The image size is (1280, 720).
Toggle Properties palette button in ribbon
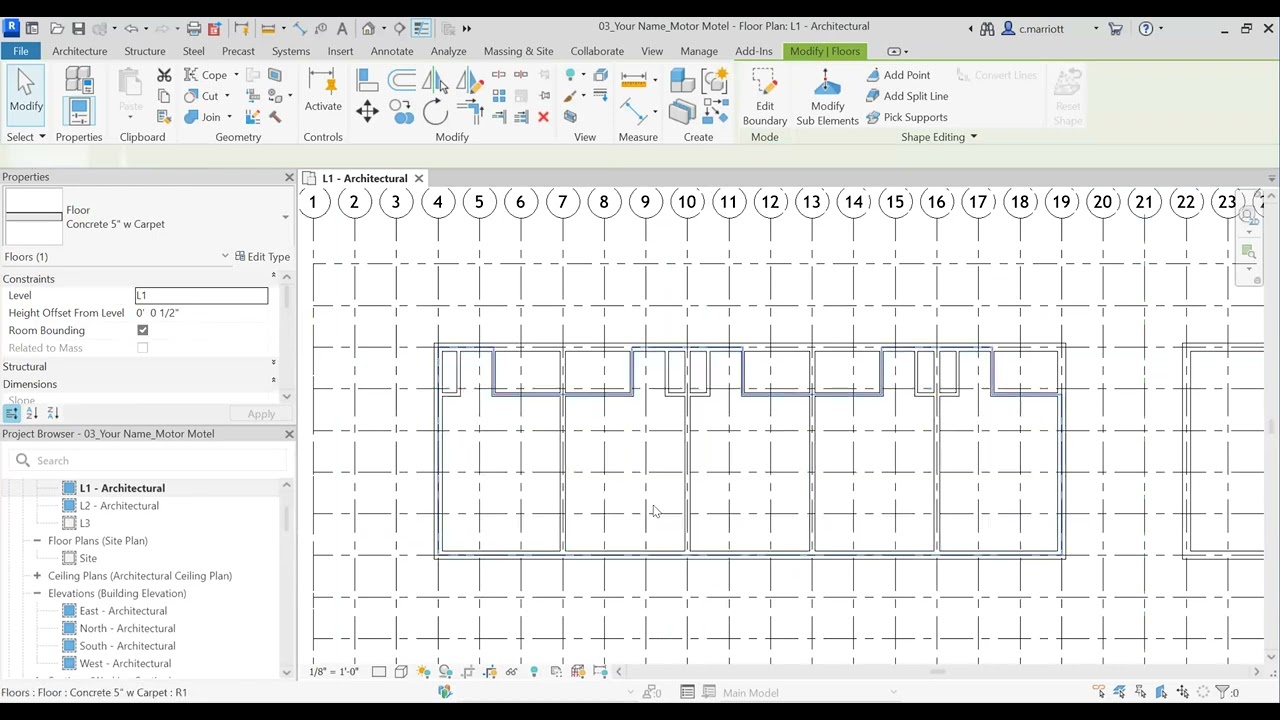[x=79, y=111]
